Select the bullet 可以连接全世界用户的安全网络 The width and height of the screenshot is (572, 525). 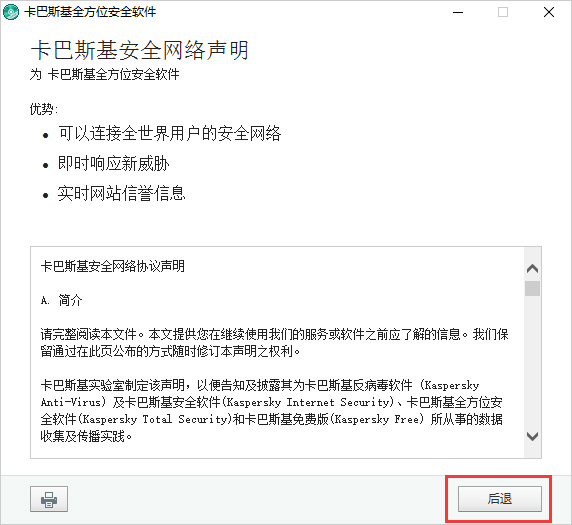[170, 134]
